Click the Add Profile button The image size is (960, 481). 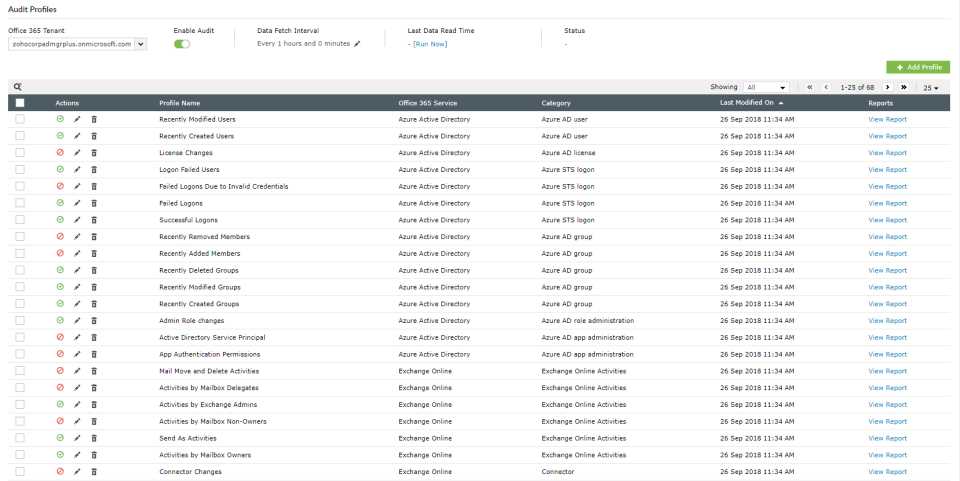(918, 67)
